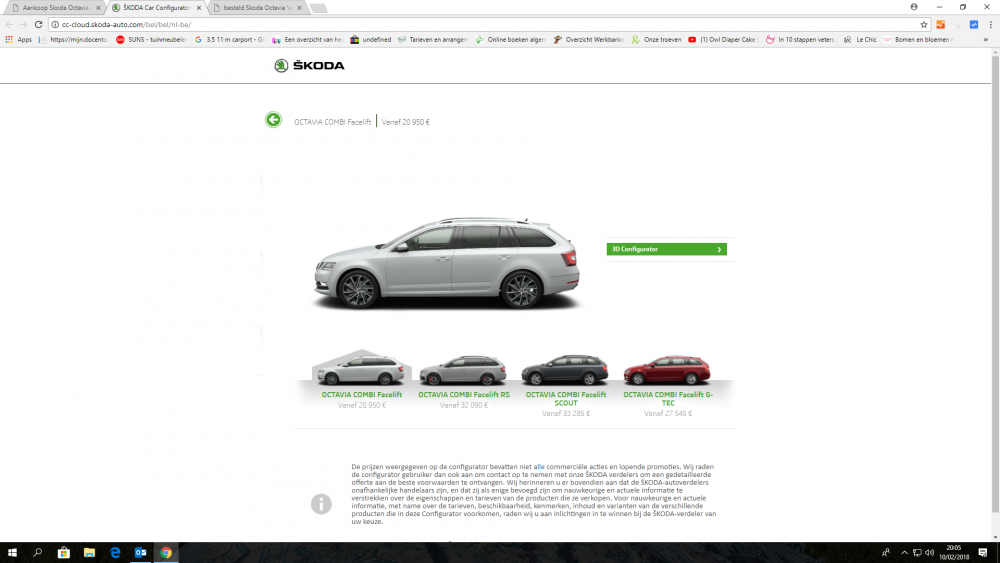
Task: Go back using the green arrow icon
Action: (x=273, y=120)
